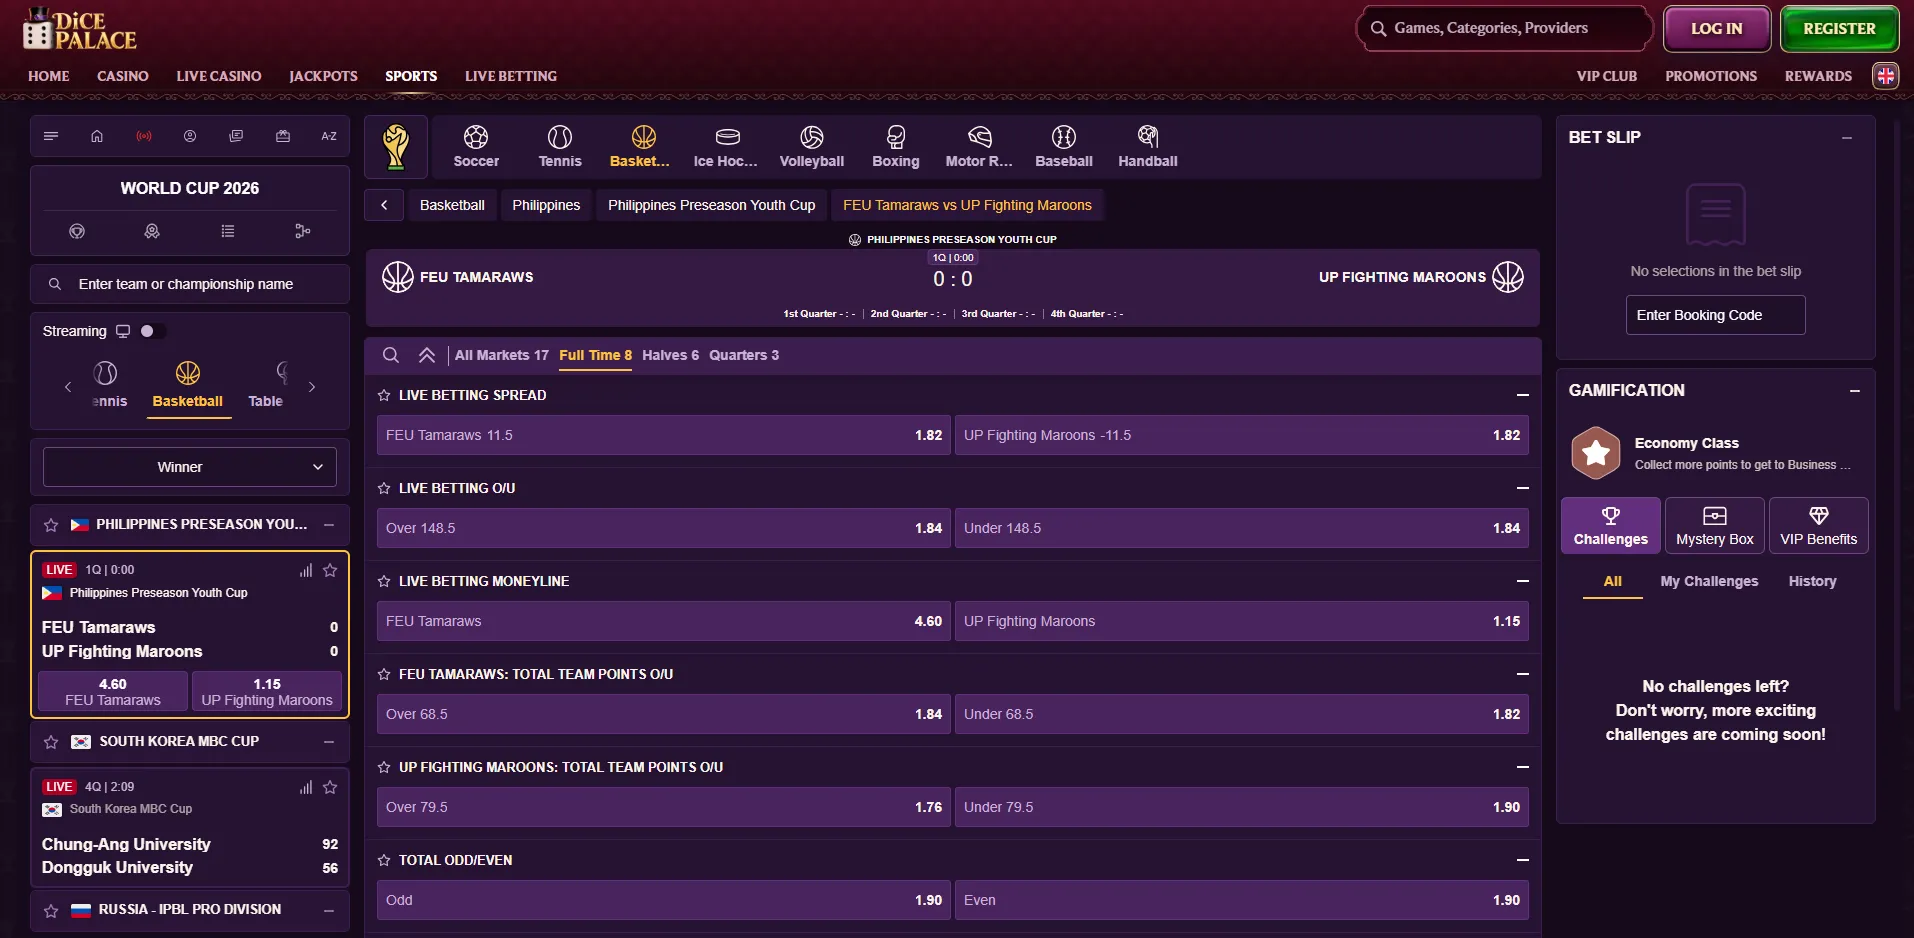Viewport: 1914px width, 938px height.
Task: Switch to the Quarters 3 tab
Action: pos(744,355)
